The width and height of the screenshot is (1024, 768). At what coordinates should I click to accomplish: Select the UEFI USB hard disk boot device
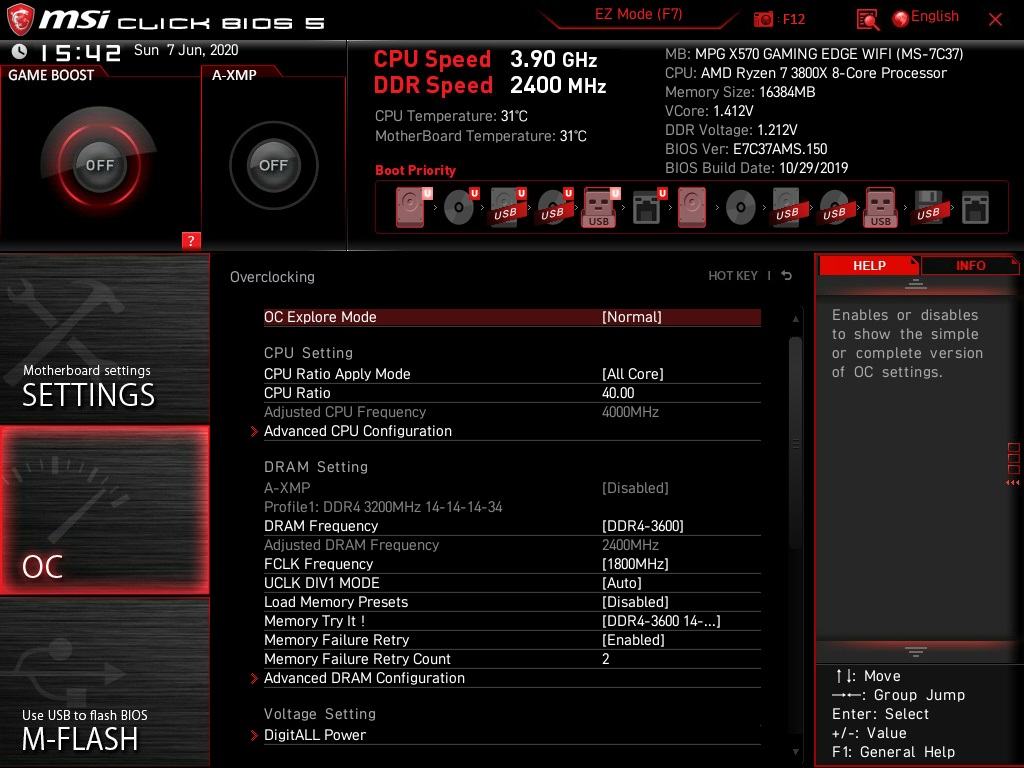pyautogui.click(x=507, y=207)
